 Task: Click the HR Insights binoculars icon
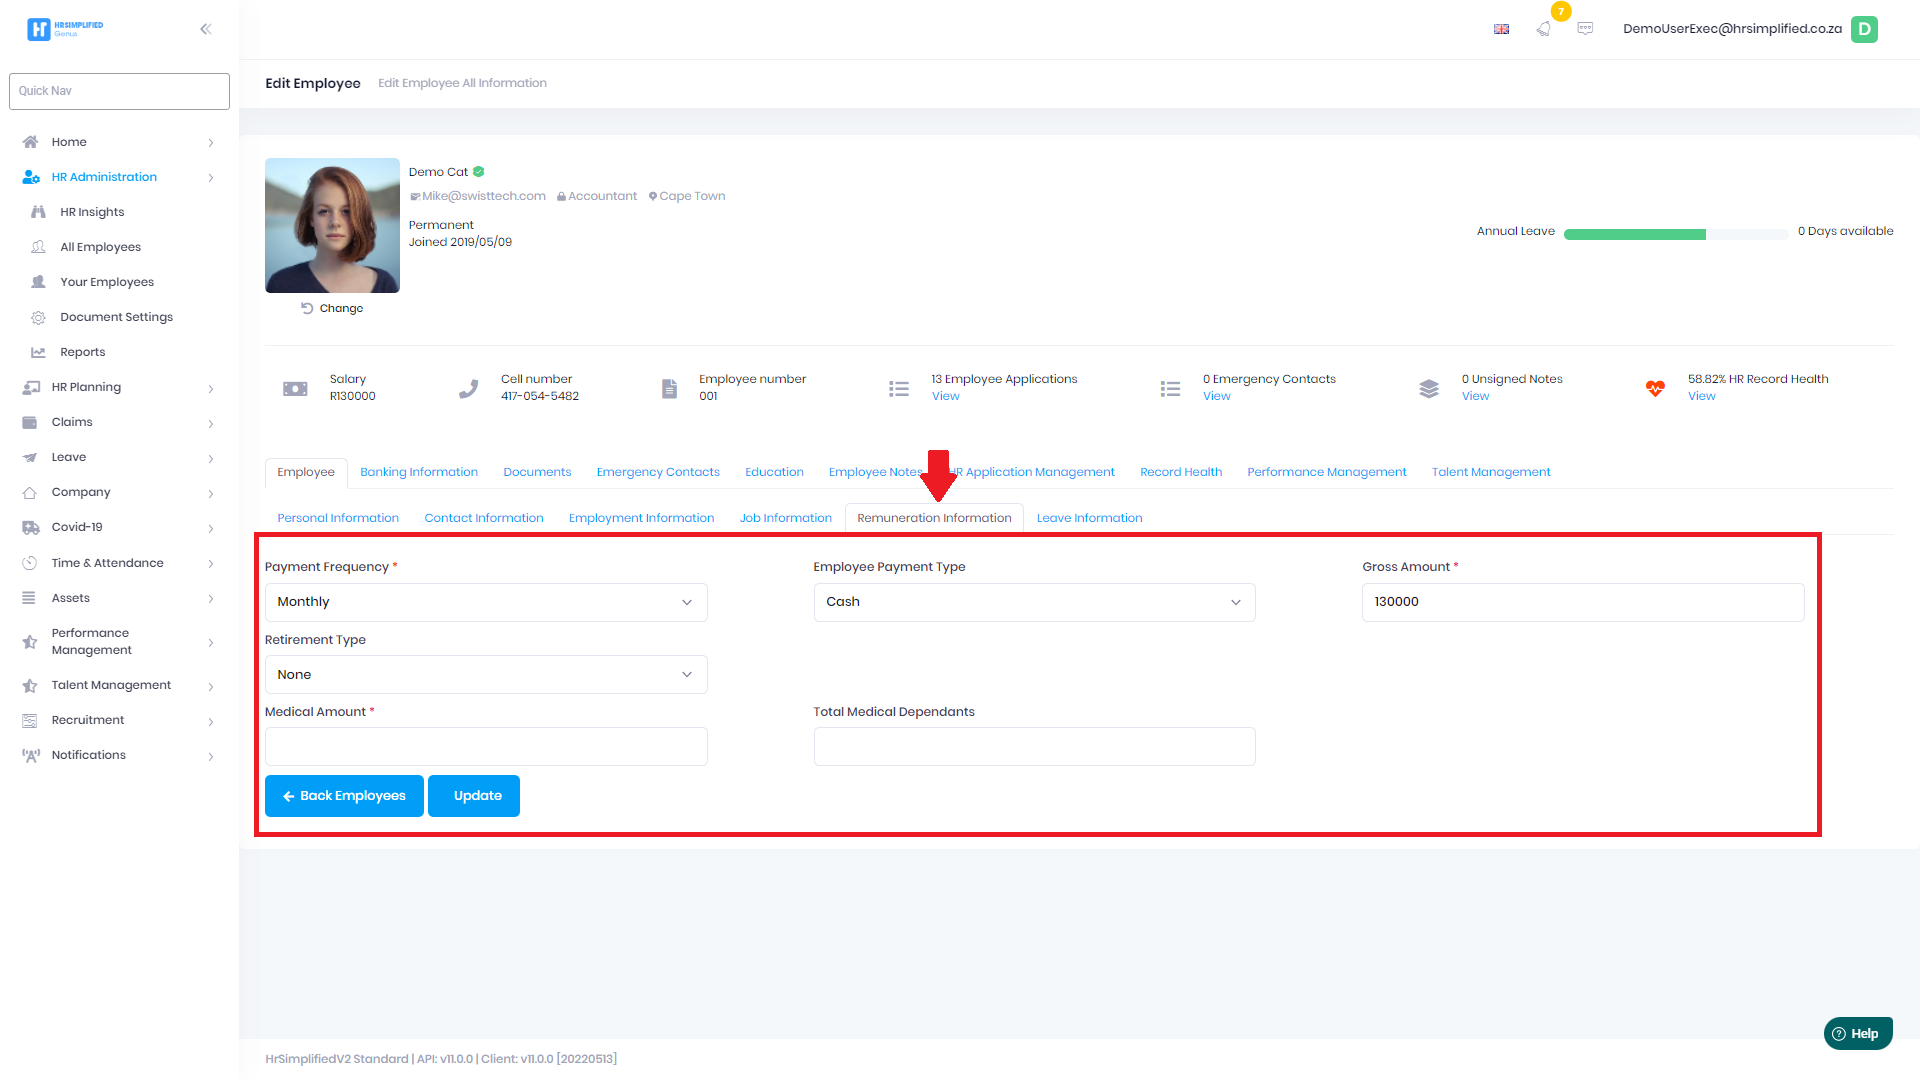(x=39, y=212)
